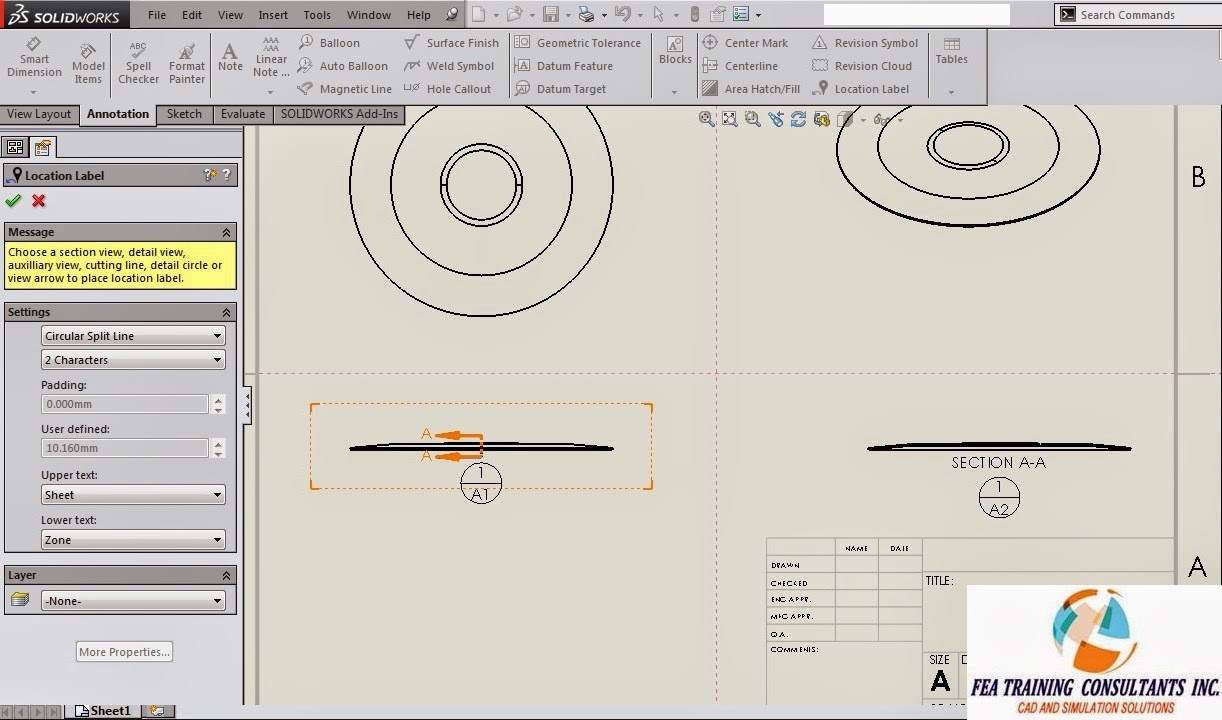Open the Spell Checker tool
This screenshot has width=1222, height=720.
[x=138, y=58]
